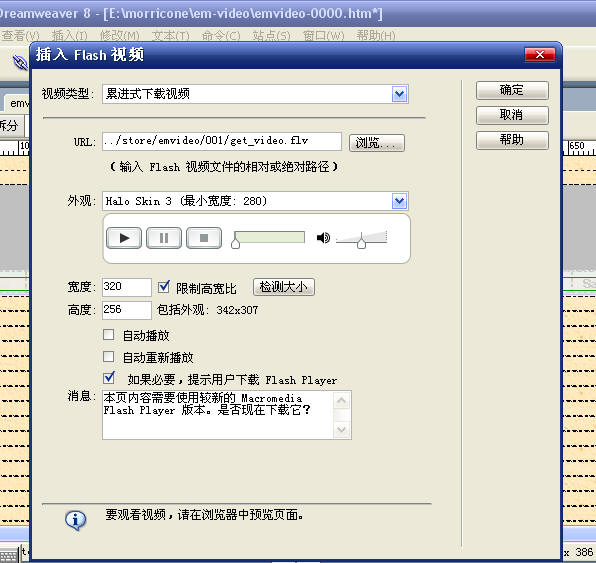Open the 视频类型 dropdown

(x=399, y=94)
